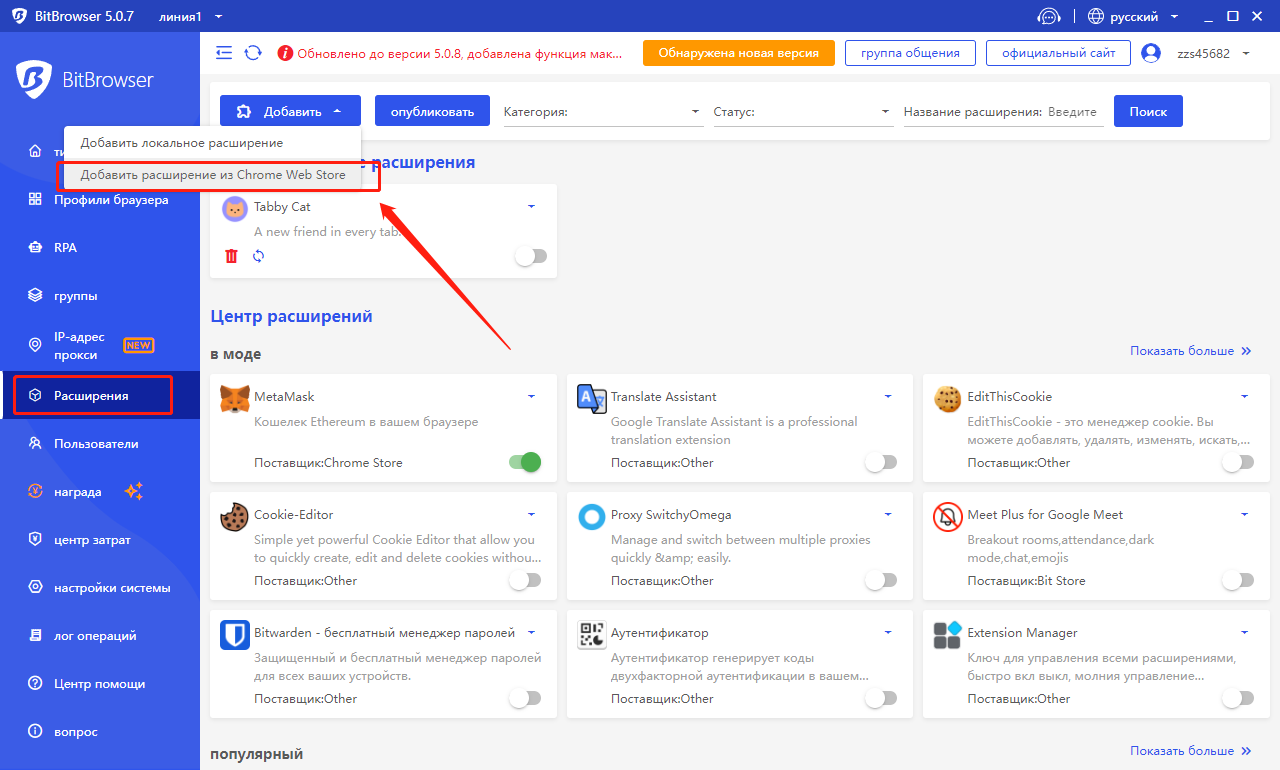Enable the Meet Plus for Google Meet switch

(1237, 580)
